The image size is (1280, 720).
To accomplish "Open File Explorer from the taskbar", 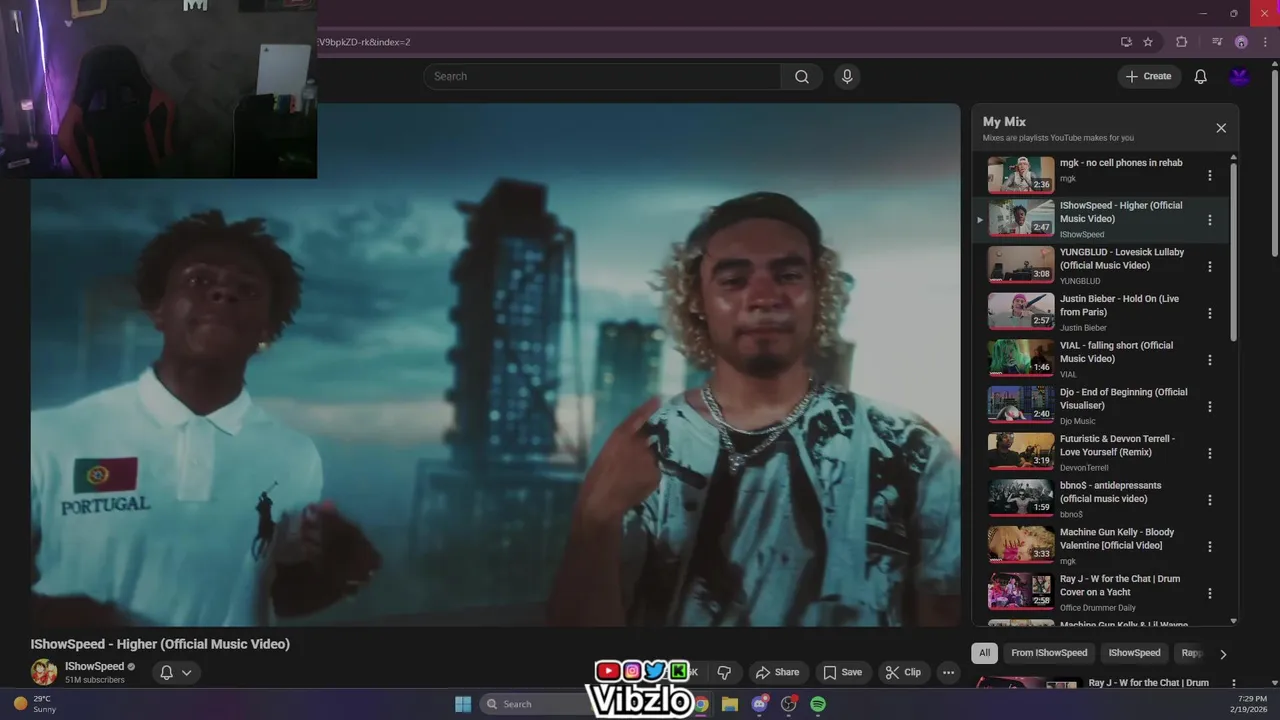I will tap(729, 704).
